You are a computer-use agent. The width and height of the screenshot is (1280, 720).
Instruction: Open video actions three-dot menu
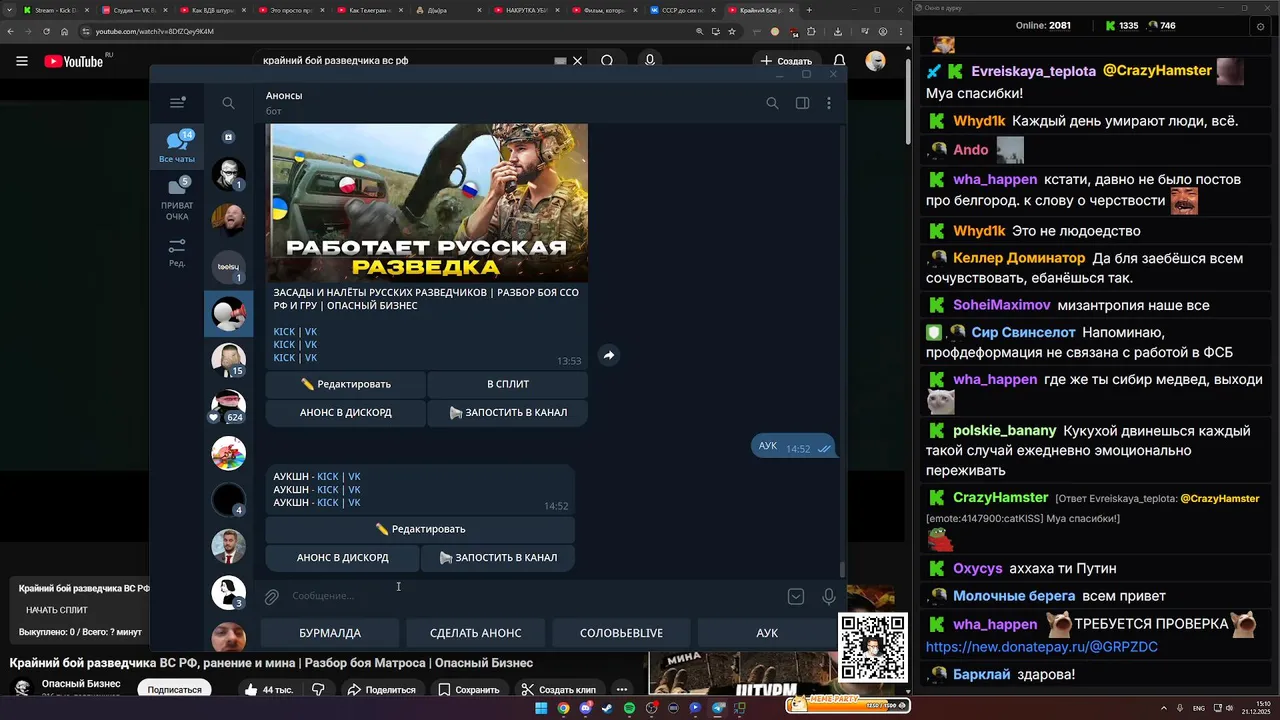[622, 689]
